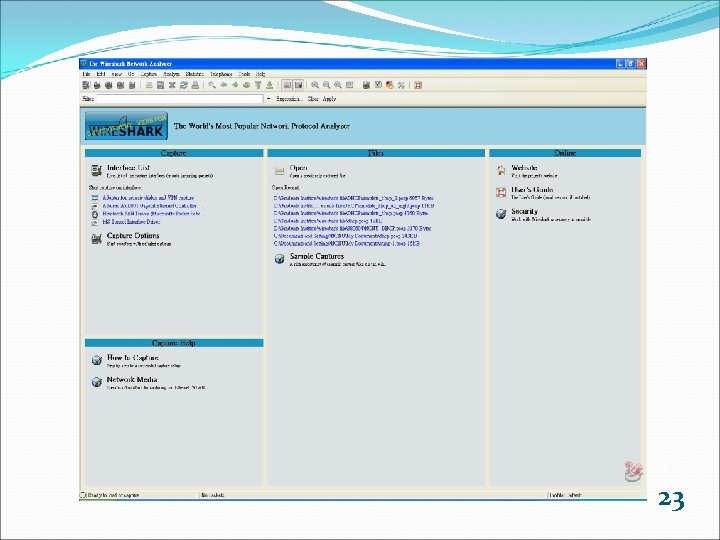Expand the filter history dropdown arrow

pyautogui.click(x=269, y=99)
